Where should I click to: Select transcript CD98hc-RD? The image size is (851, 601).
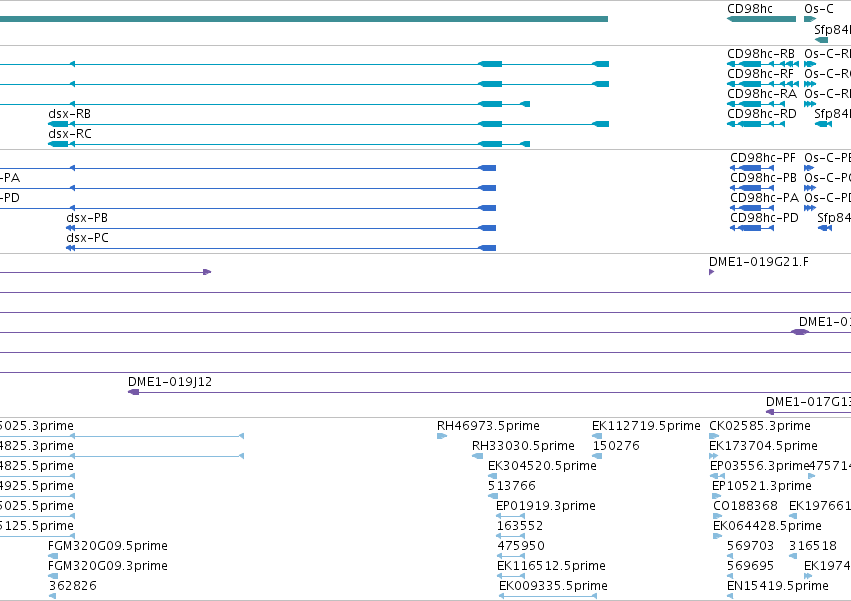761,114
